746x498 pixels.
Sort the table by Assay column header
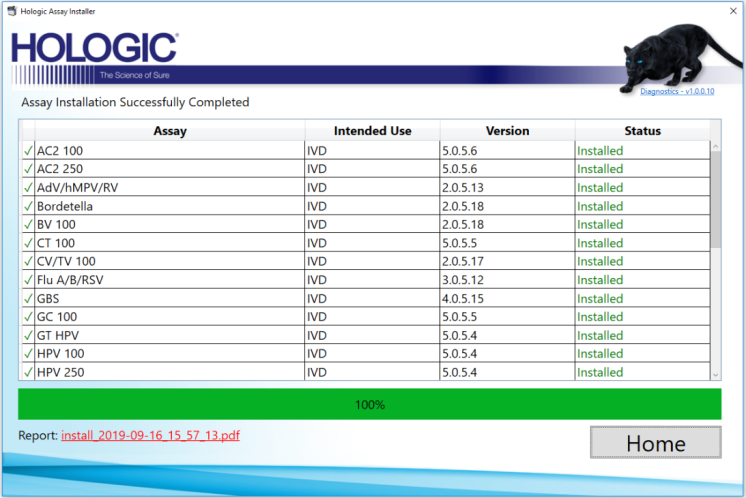pyautogui.click(x=169, y=131)
